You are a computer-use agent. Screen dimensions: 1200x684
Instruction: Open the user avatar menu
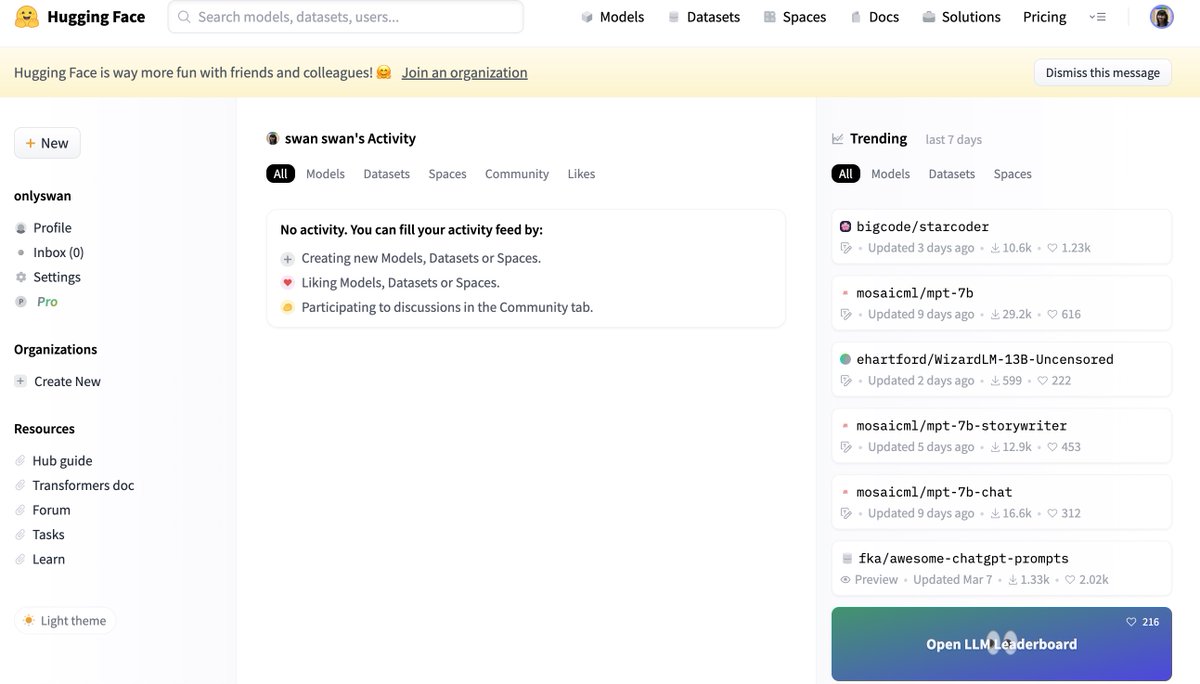1161,17
